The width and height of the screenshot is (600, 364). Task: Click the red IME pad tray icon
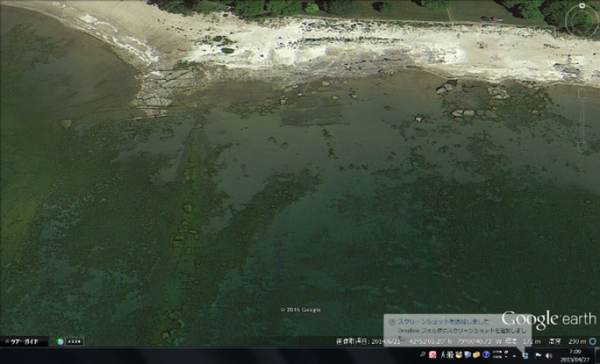coord(433,355)
